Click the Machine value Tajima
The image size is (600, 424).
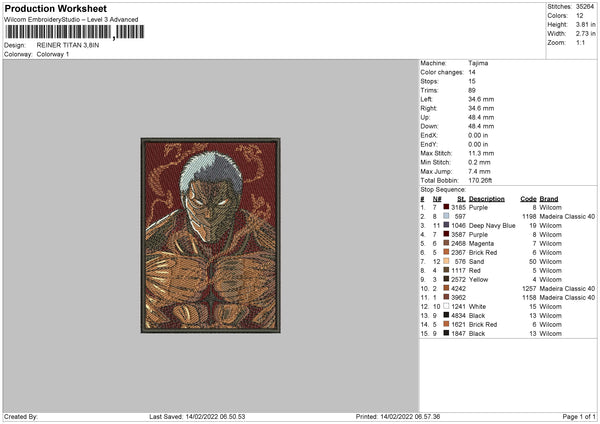[478, 63]
